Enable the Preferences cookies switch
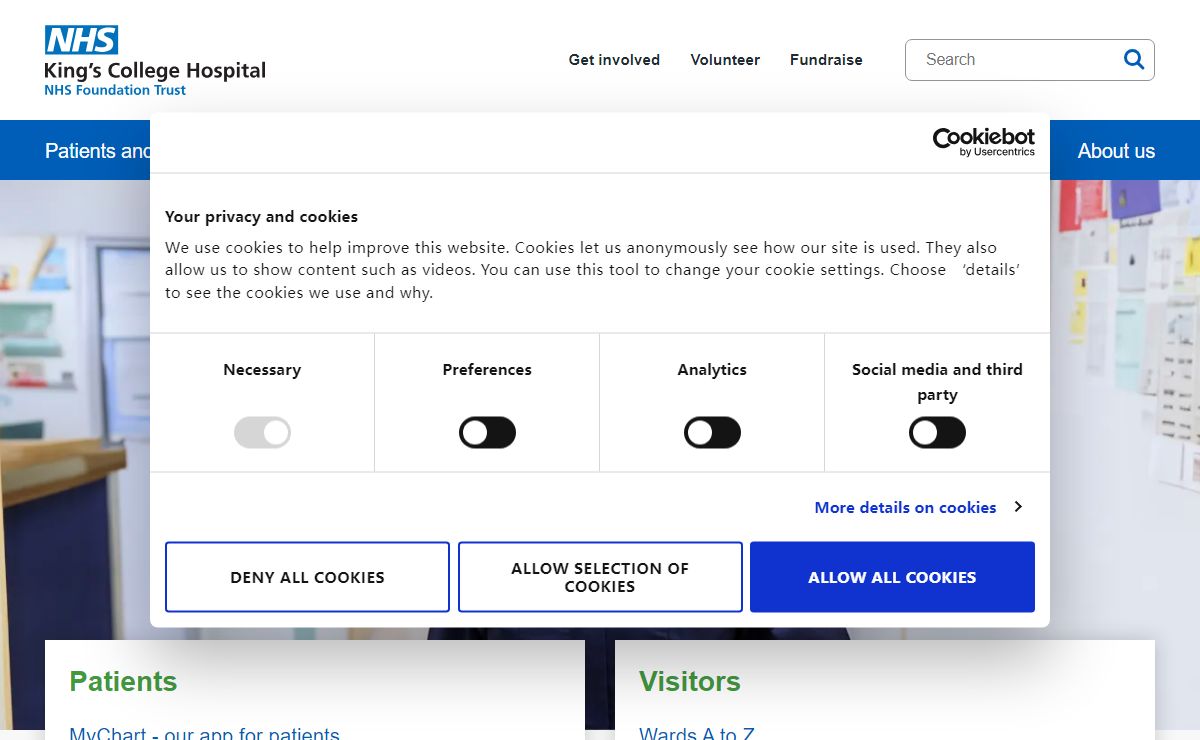Image resolution: width=1200 pixels, height=740 pixels. (487, 433)
